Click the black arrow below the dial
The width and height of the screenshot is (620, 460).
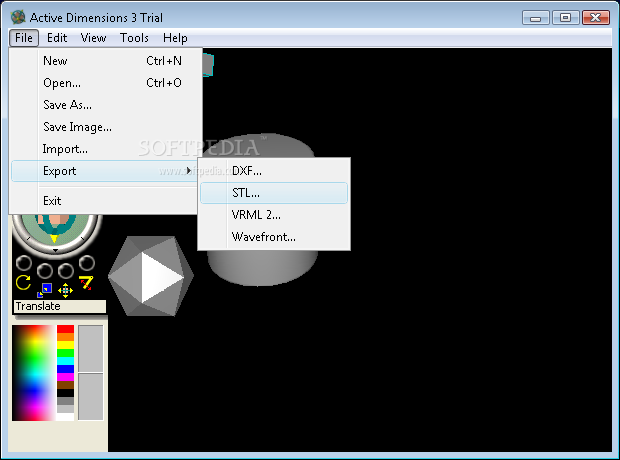coord(55,250)
